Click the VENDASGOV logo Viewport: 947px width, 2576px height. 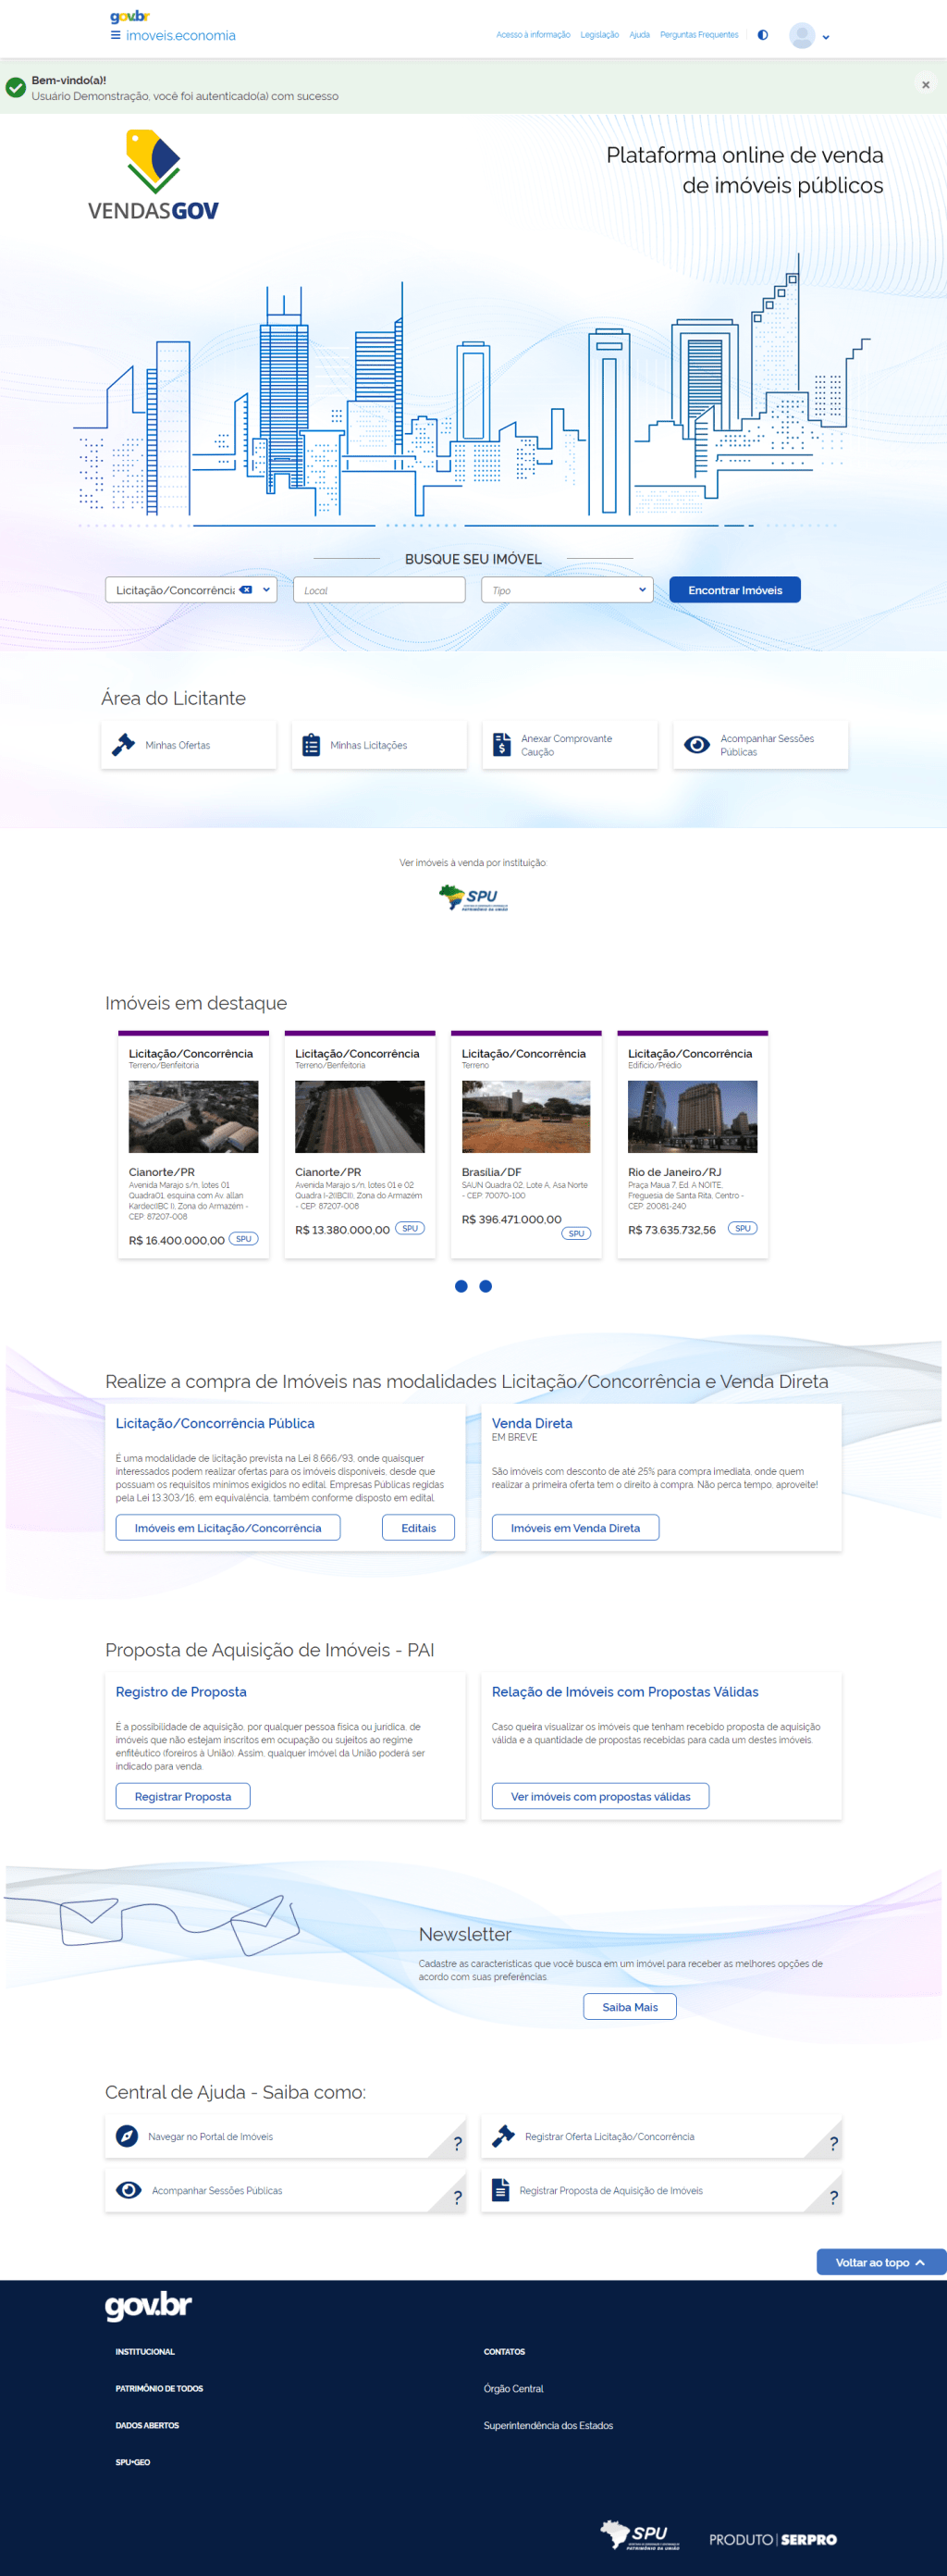click(x=153, y=175)
